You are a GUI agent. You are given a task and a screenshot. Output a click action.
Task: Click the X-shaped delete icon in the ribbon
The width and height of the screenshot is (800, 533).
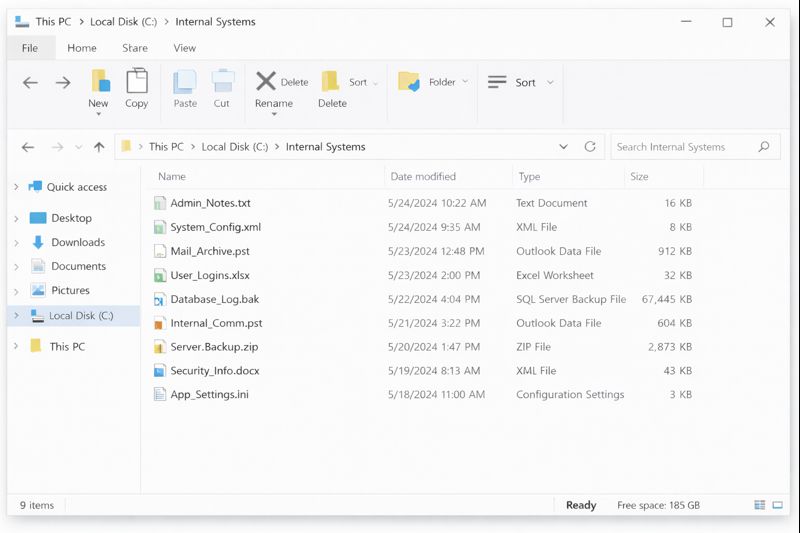(265, 81)
